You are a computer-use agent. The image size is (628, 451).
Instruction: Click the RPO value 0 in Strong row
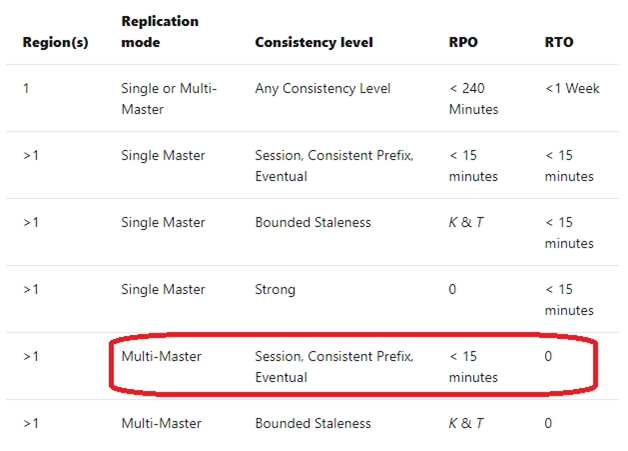click(x=452, y=289)
